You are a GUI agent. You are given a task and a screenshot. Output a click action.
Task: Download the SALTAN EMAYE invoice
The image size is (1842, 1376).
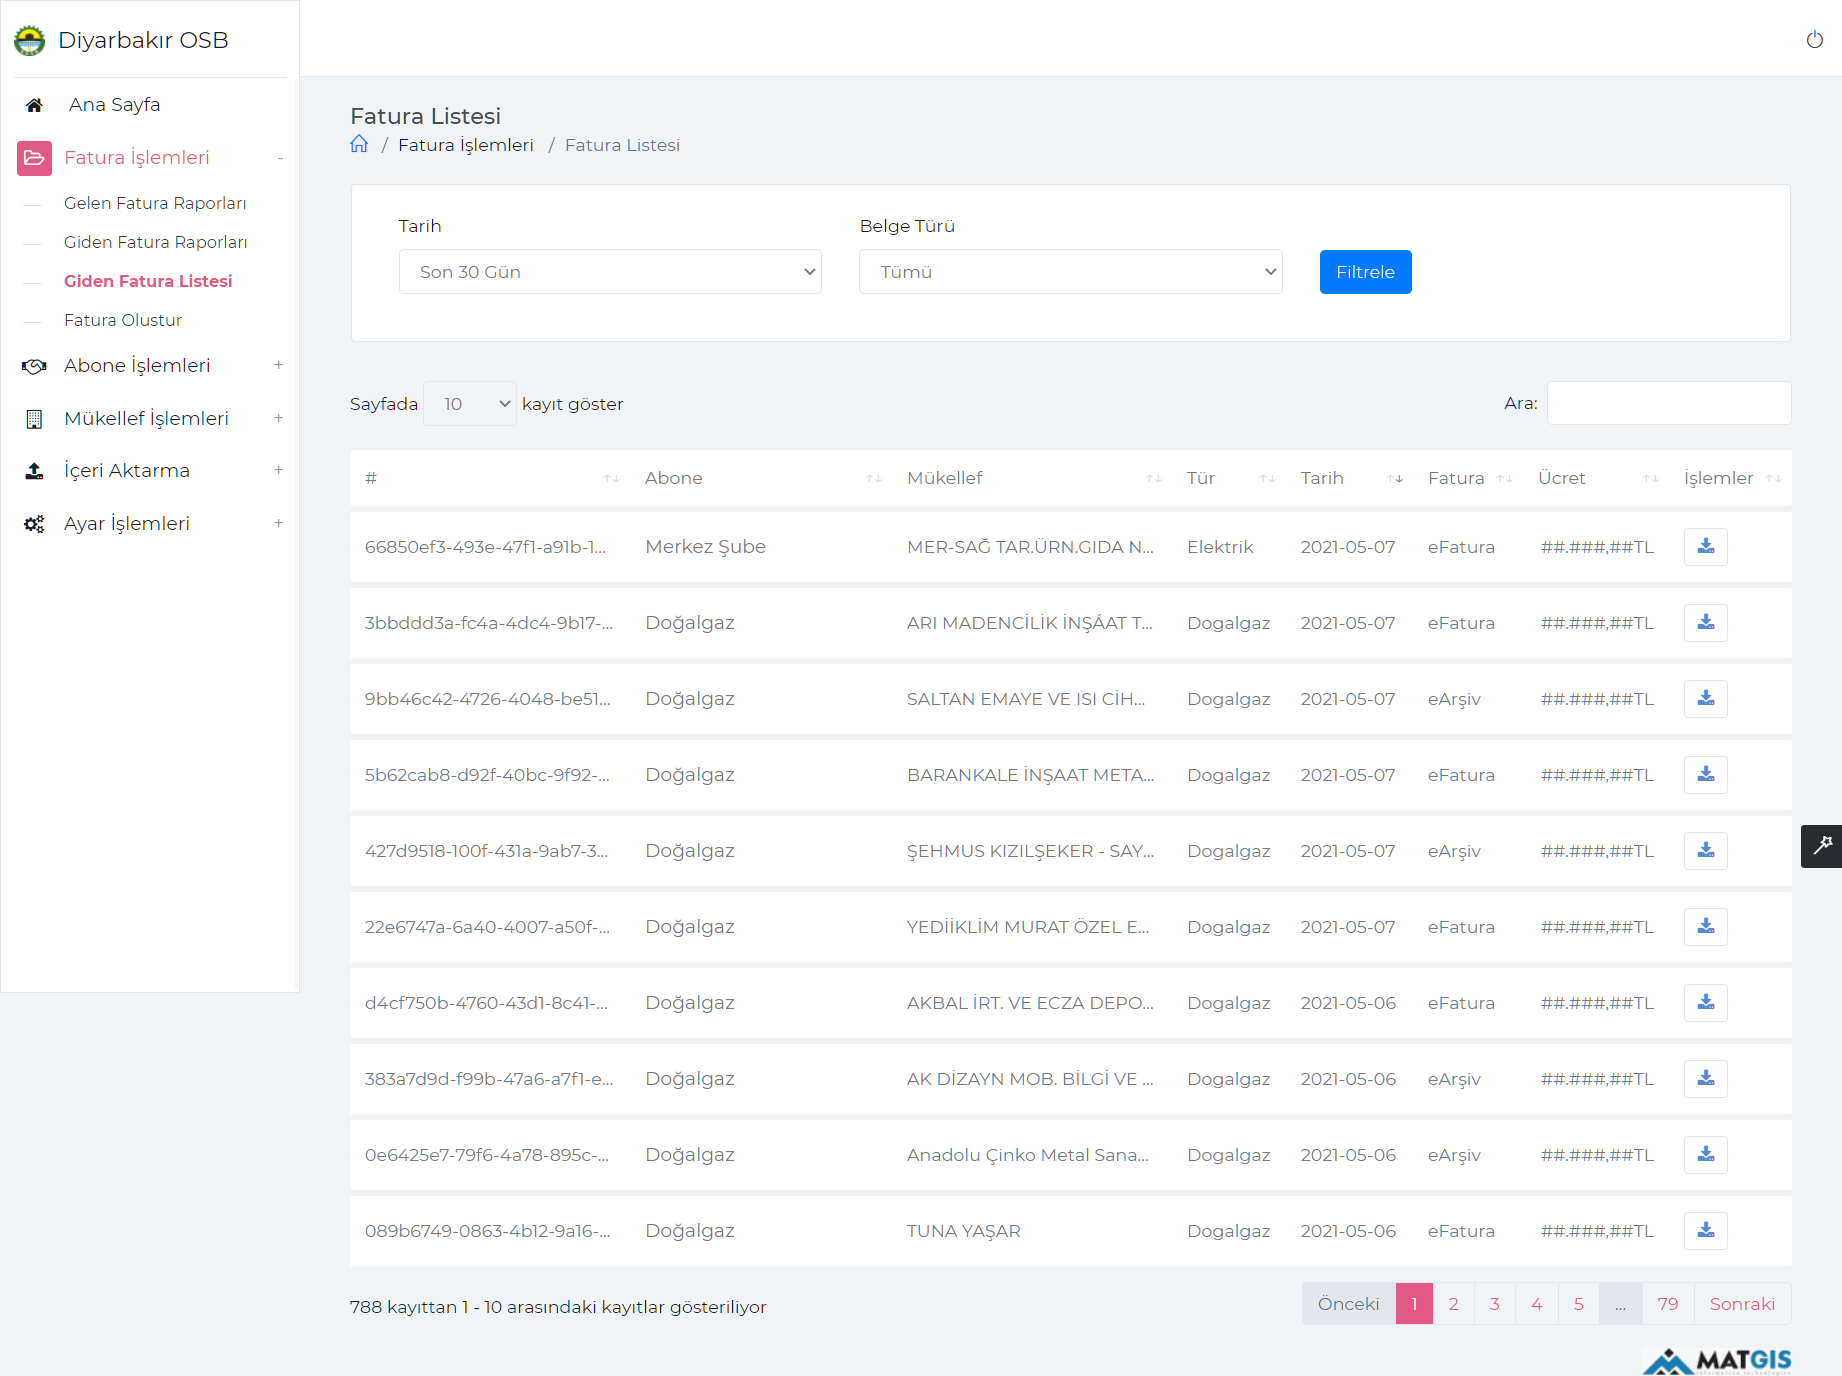pyautogui.click(x=1705, y=699)
